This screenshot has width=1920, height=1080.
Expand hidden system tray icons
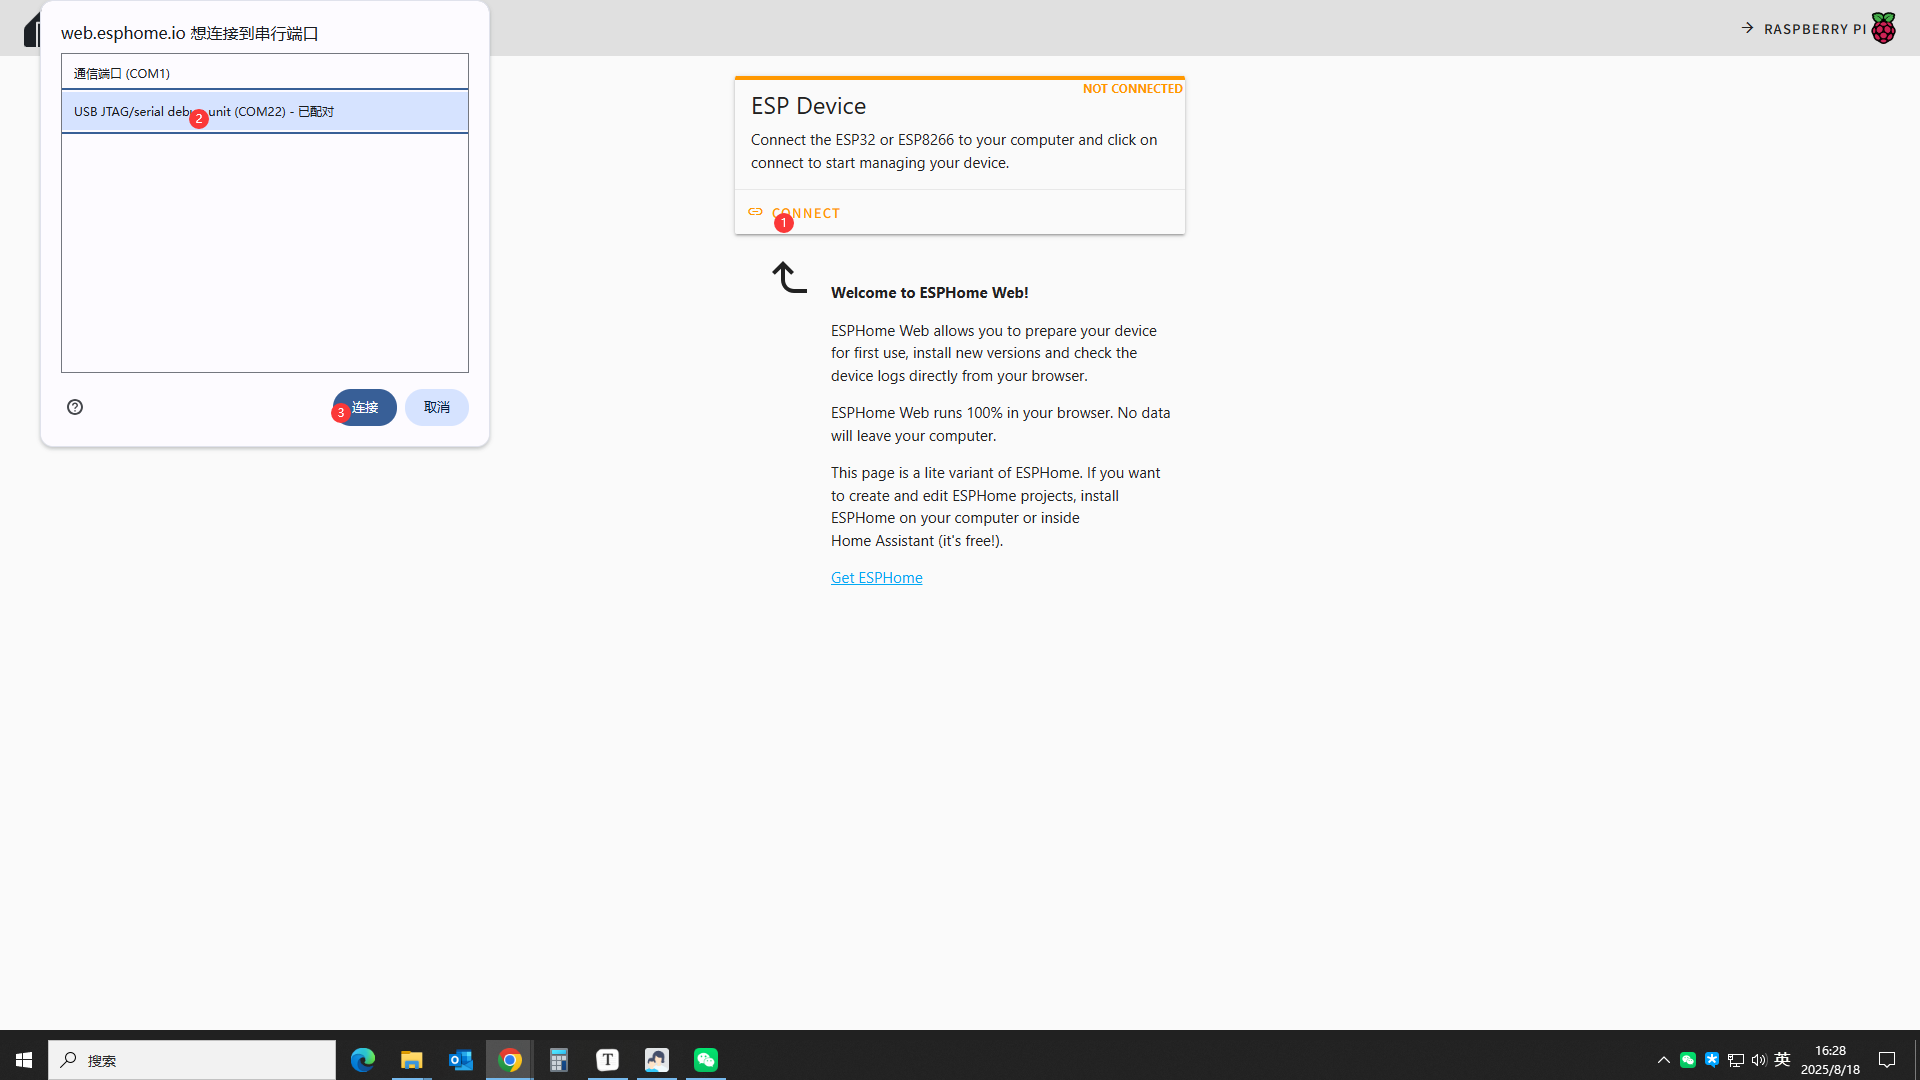coord(1664,1060)
